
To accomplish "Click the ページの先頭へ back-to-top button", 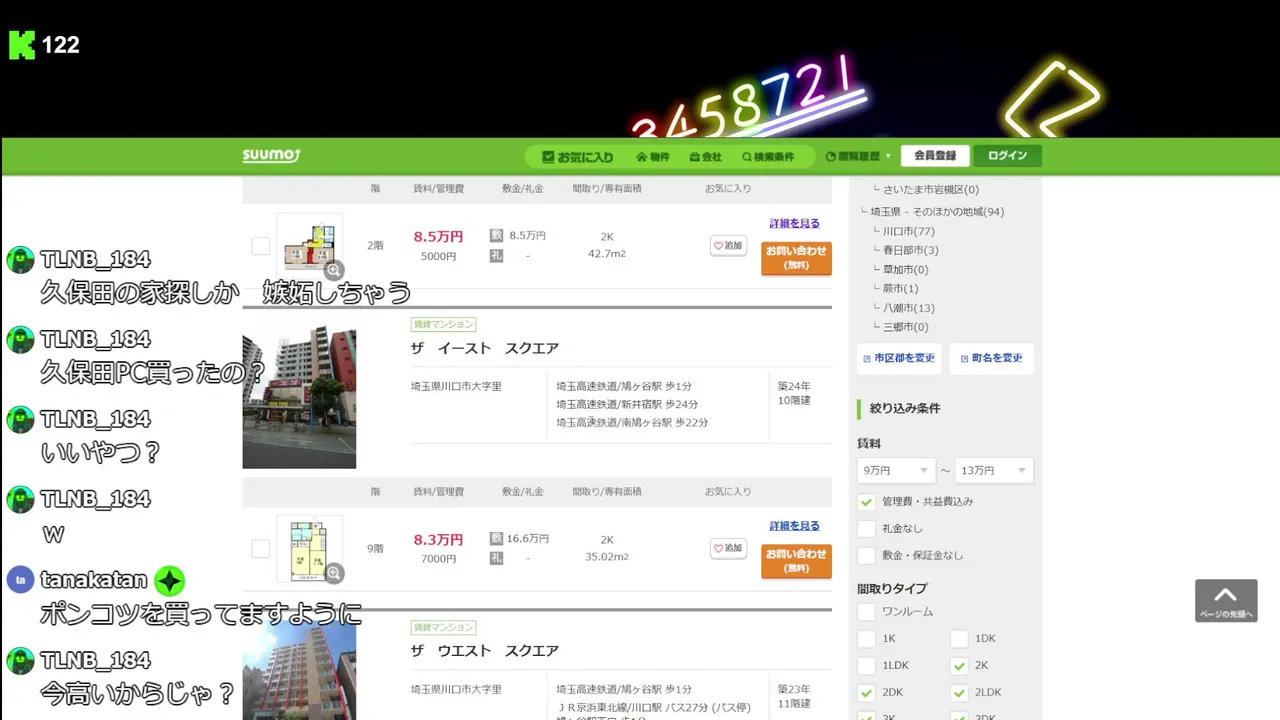I will (x=1226, y=601).
